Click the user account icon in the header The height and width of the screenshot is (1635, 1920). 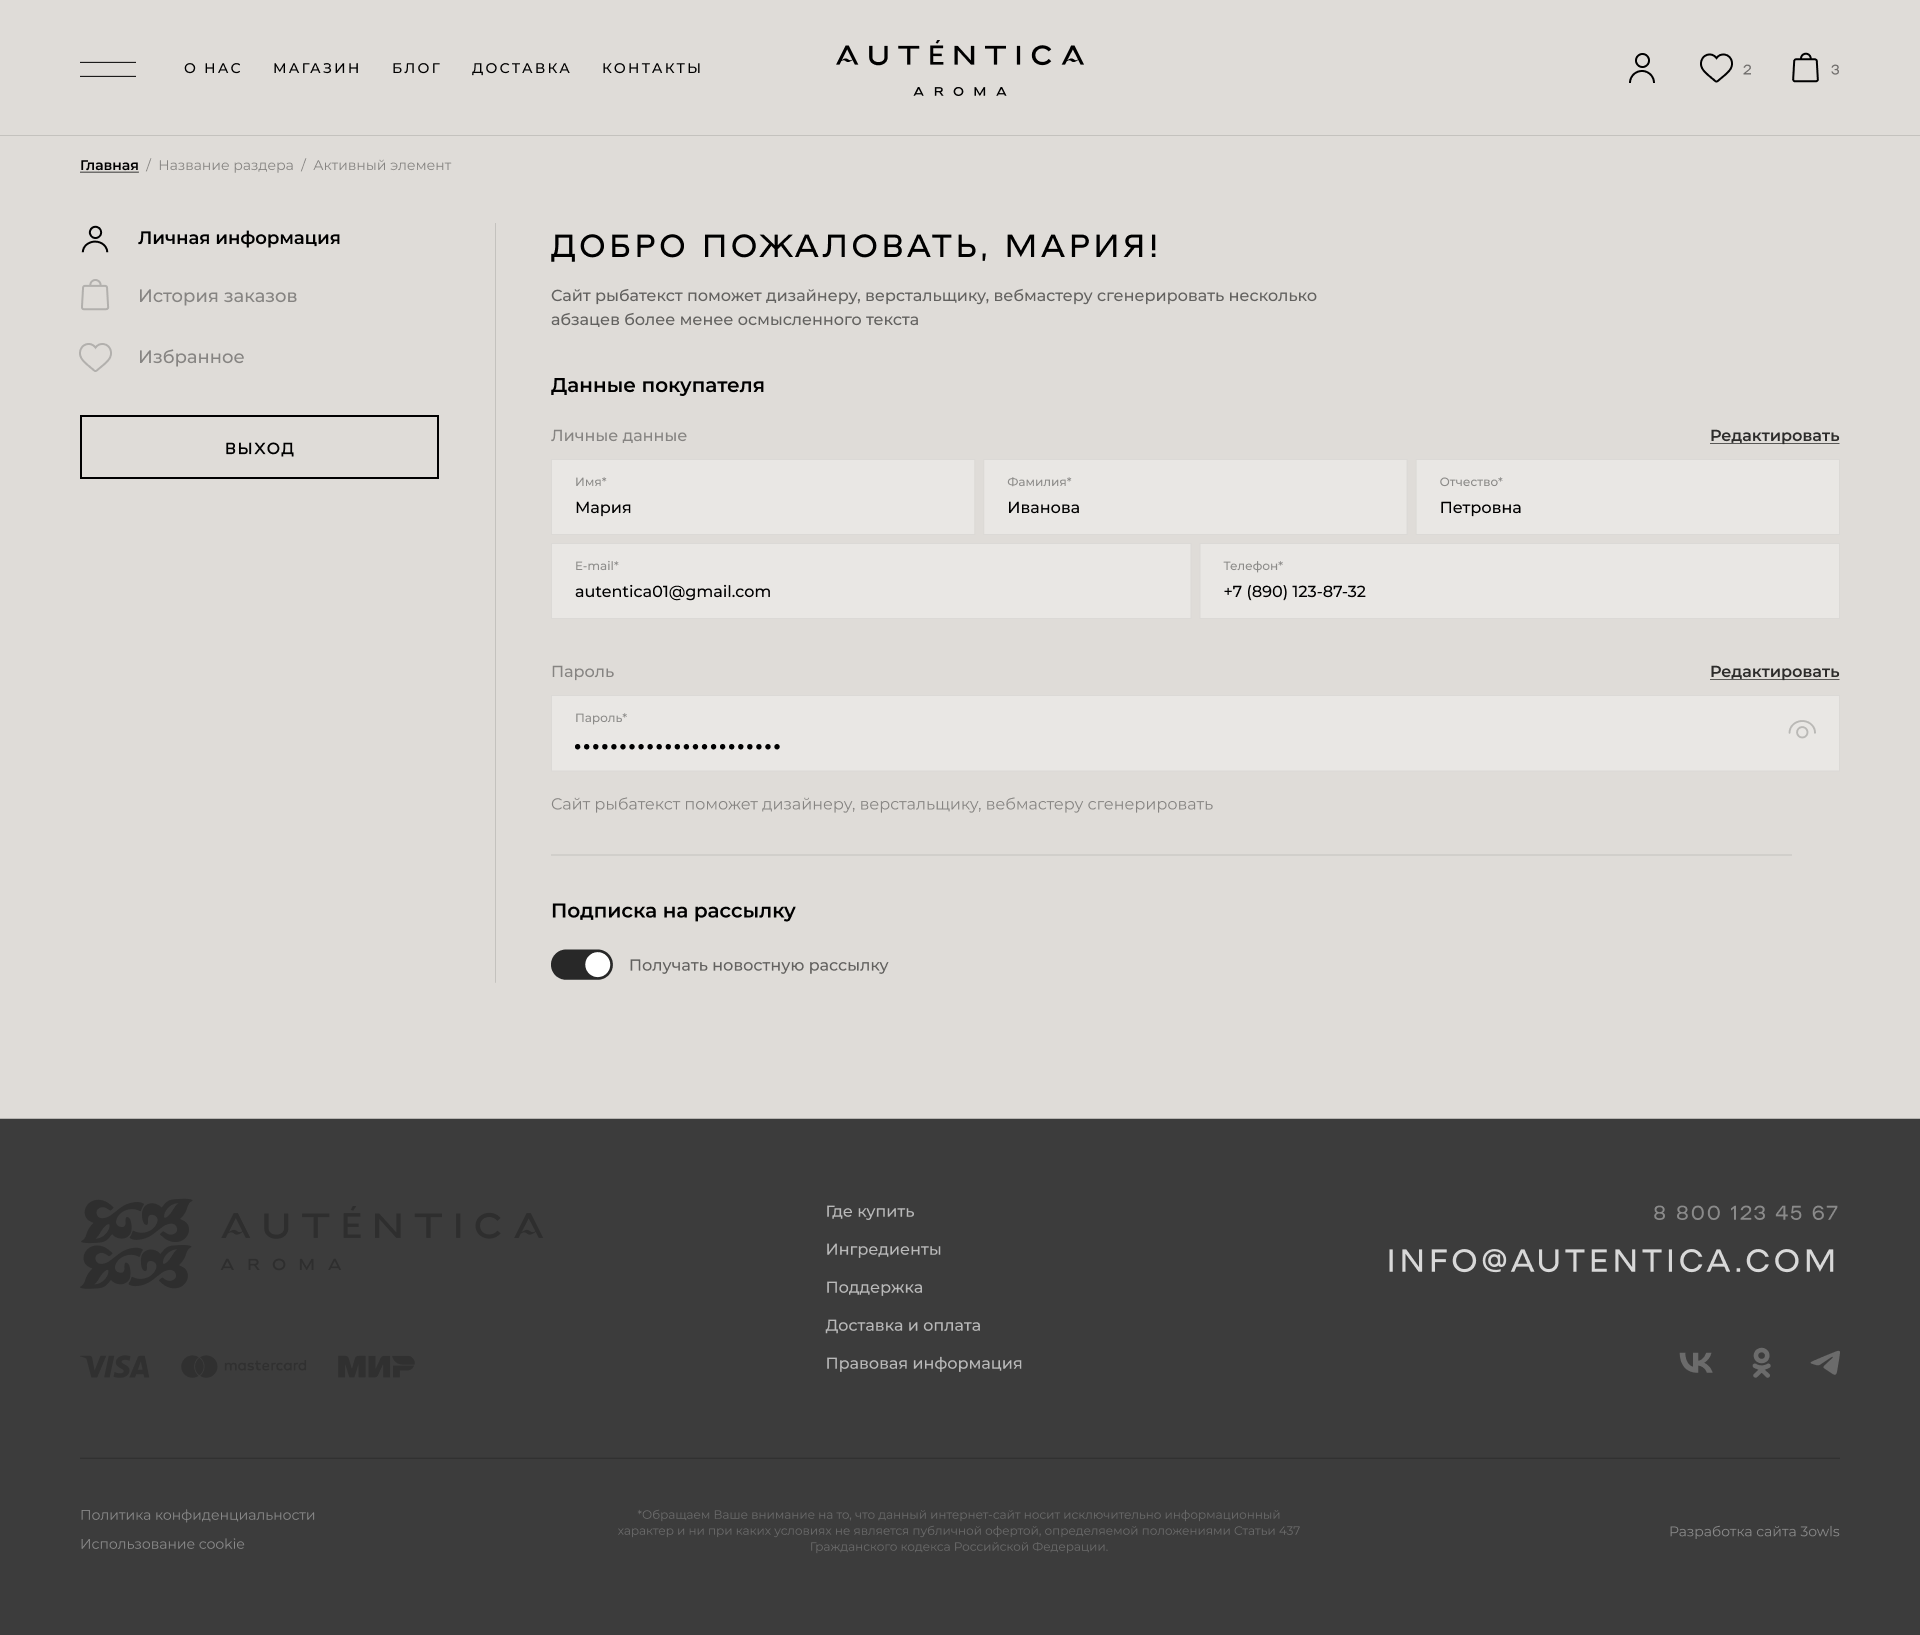tap(1642, 68)
